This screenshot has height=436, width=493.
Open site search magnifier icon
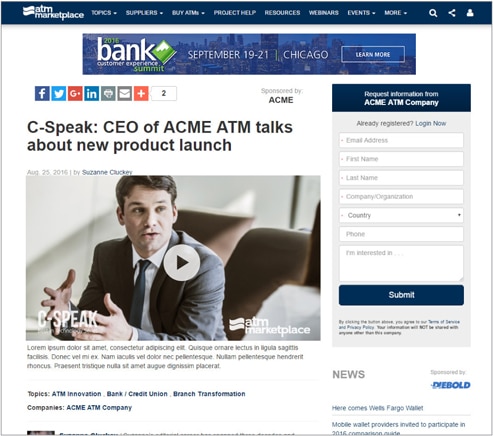coord(433,13)
